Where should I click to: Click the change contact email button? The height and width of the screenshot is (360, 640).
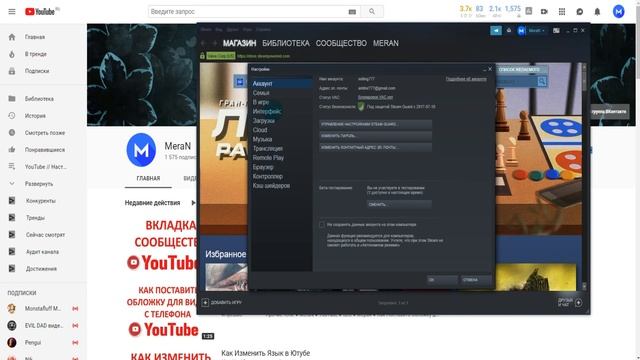point(376,147)
